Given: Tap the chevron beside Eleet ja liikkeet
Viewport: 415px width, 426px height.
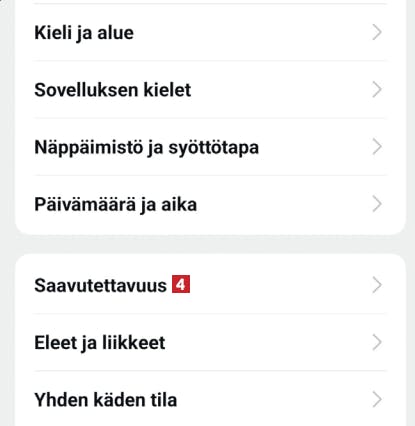Looking at the screenshot, I should pos(377,342).
